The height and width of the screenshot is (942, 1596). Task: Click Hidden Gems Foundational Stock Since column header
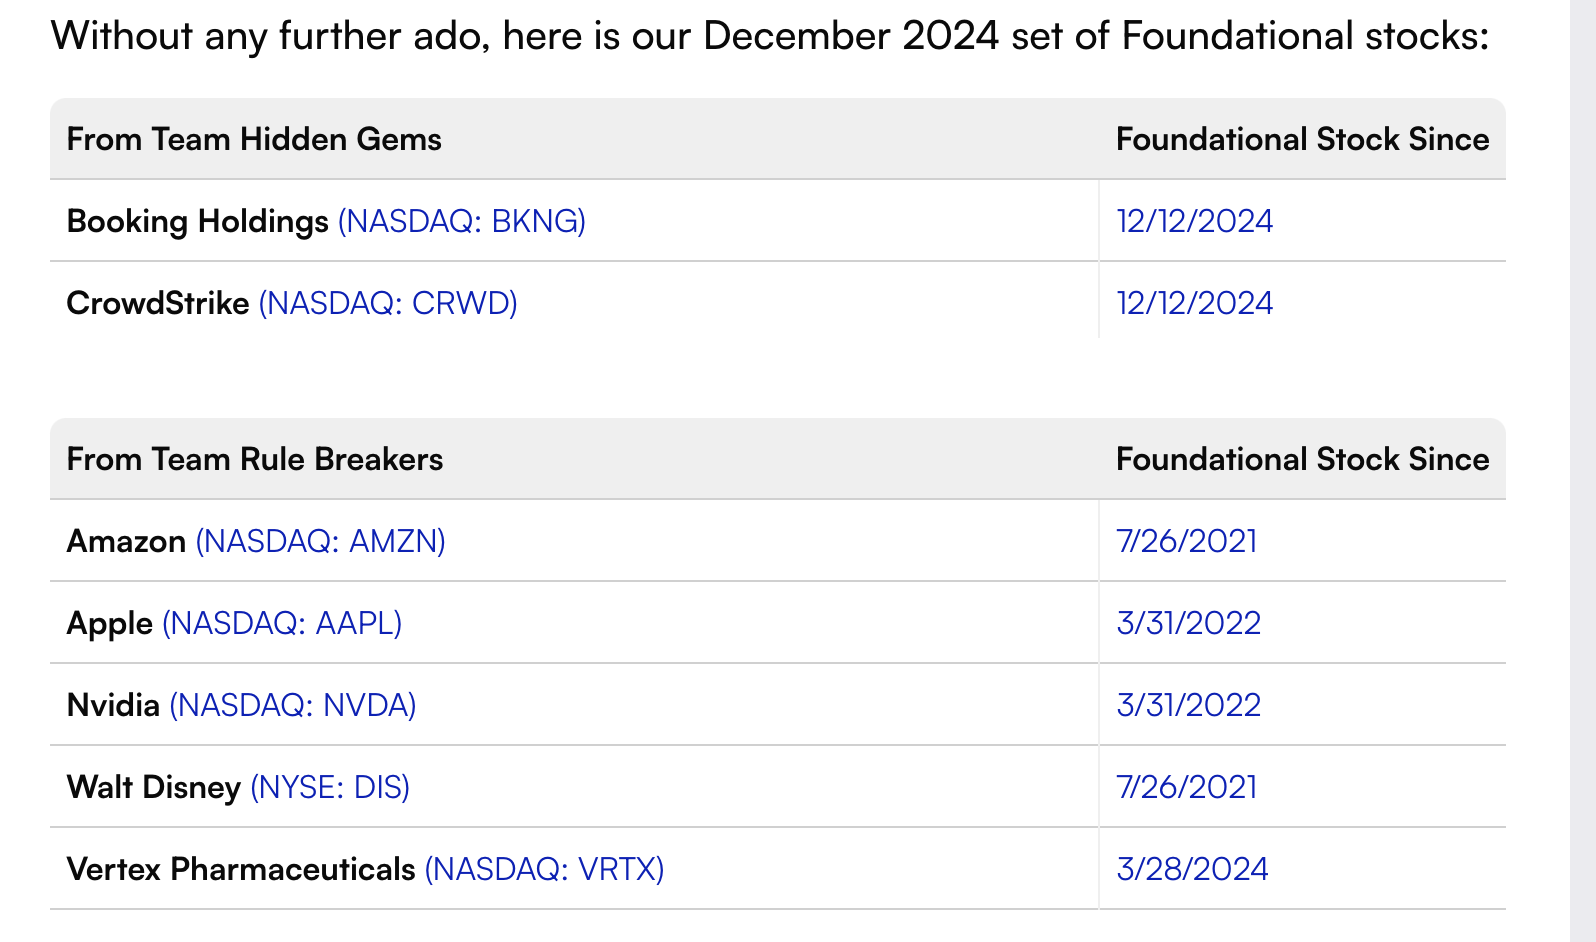click(1302, 139)
